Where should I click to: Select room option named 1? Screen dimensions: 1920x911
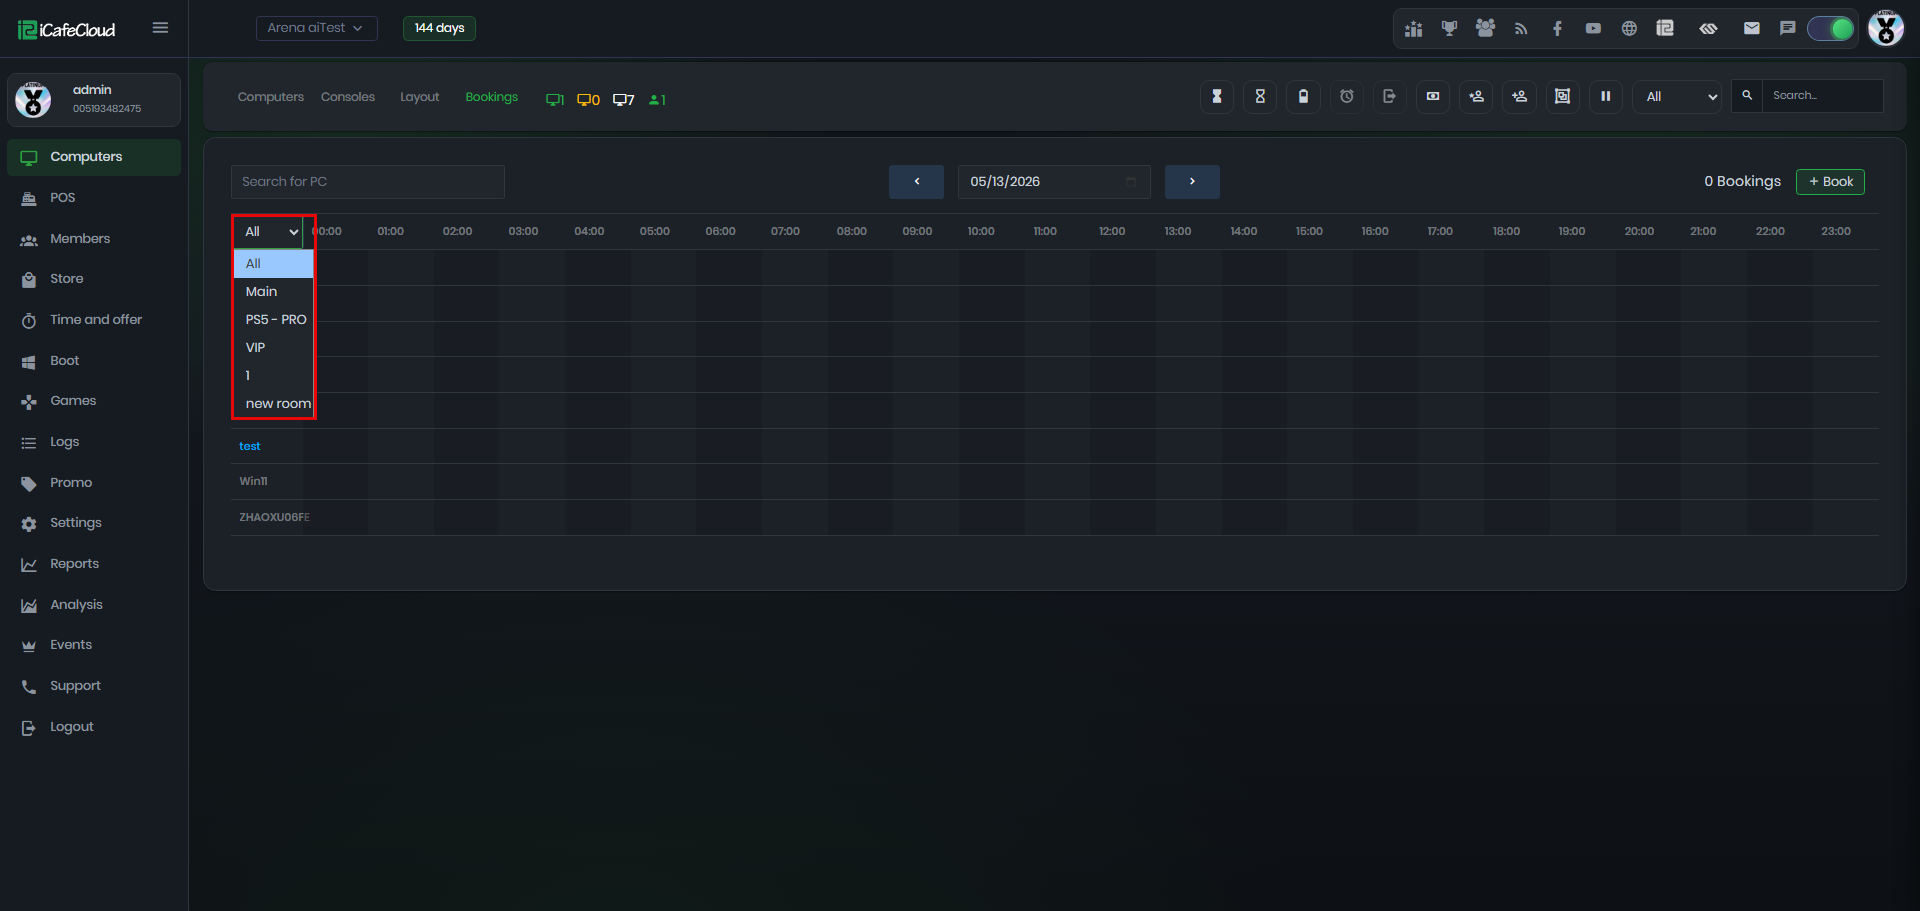pyautogui.click(x=273, y=376)
